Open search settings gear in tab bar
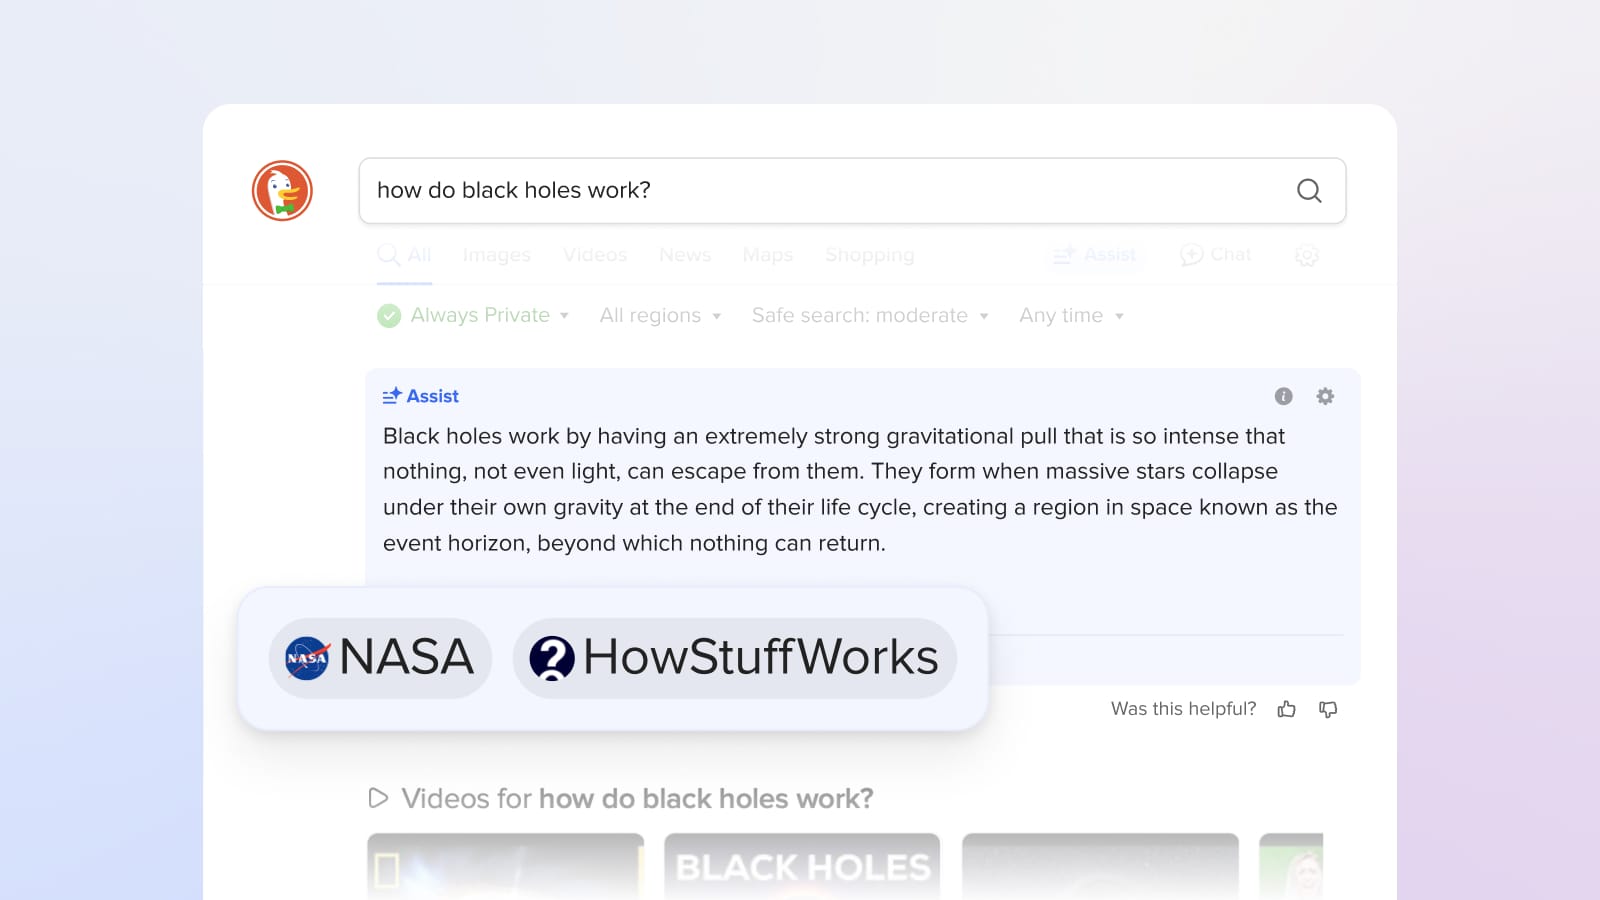Image resolution: width=1600 pixels, height=900 pixels. click(x=1306, y=256)
